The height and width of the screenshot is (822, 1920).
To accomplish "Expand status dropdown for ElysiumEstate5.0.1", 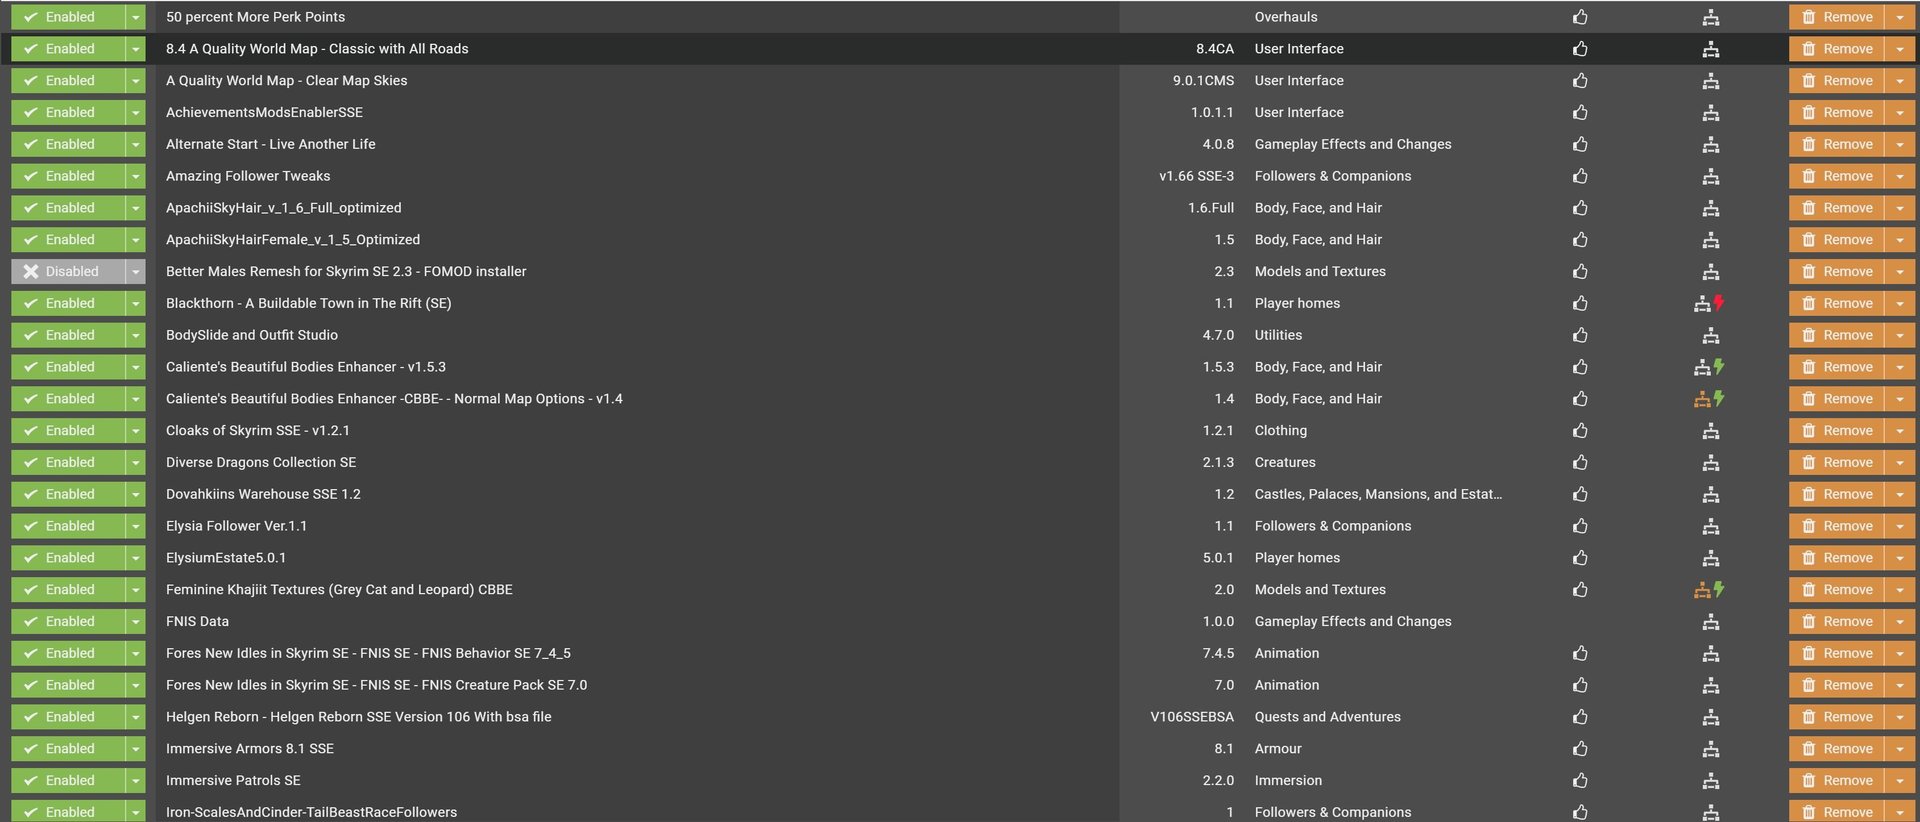I will (x=136, y=557).
